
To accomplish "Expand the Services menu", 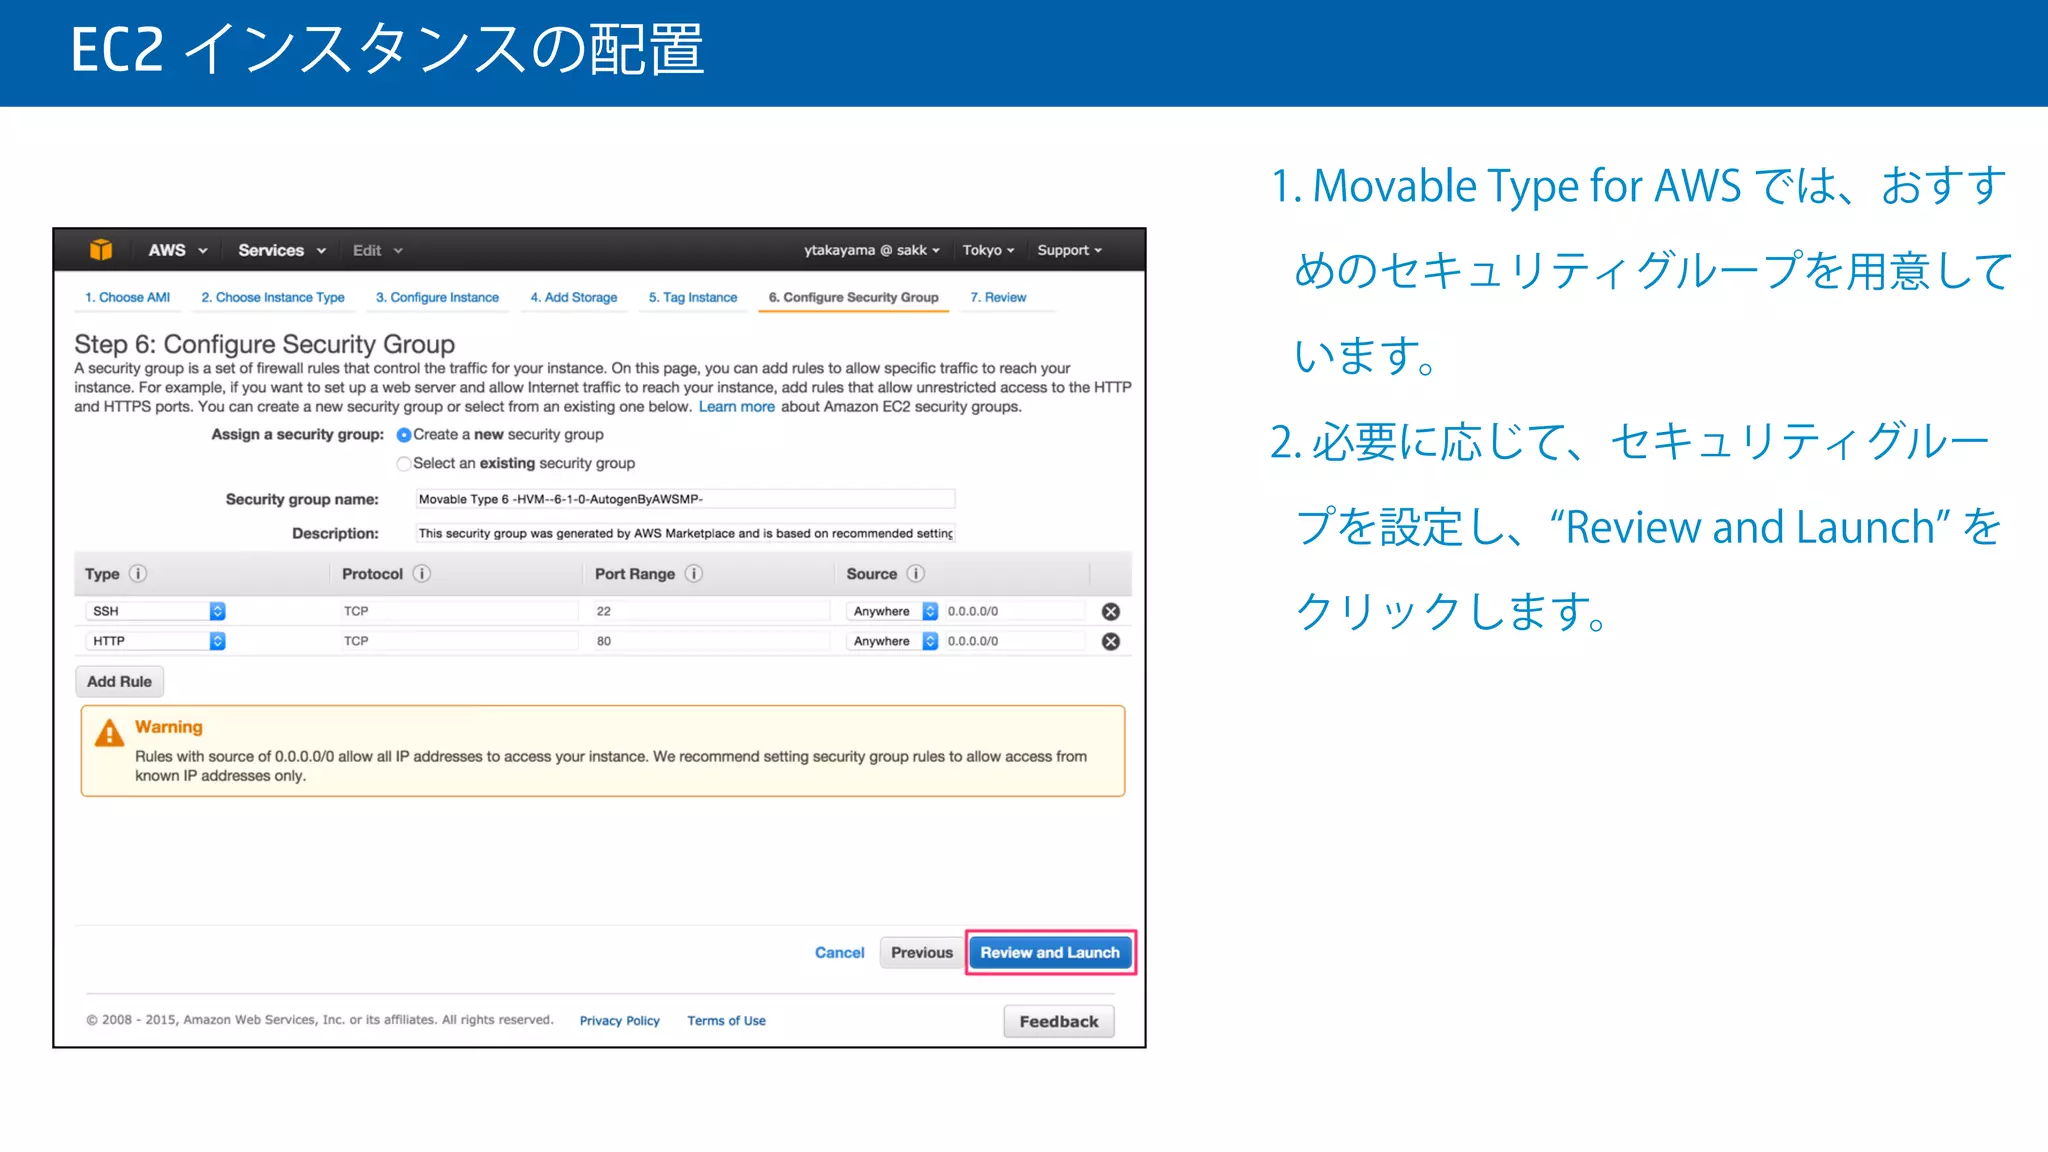I will [282, 251].
